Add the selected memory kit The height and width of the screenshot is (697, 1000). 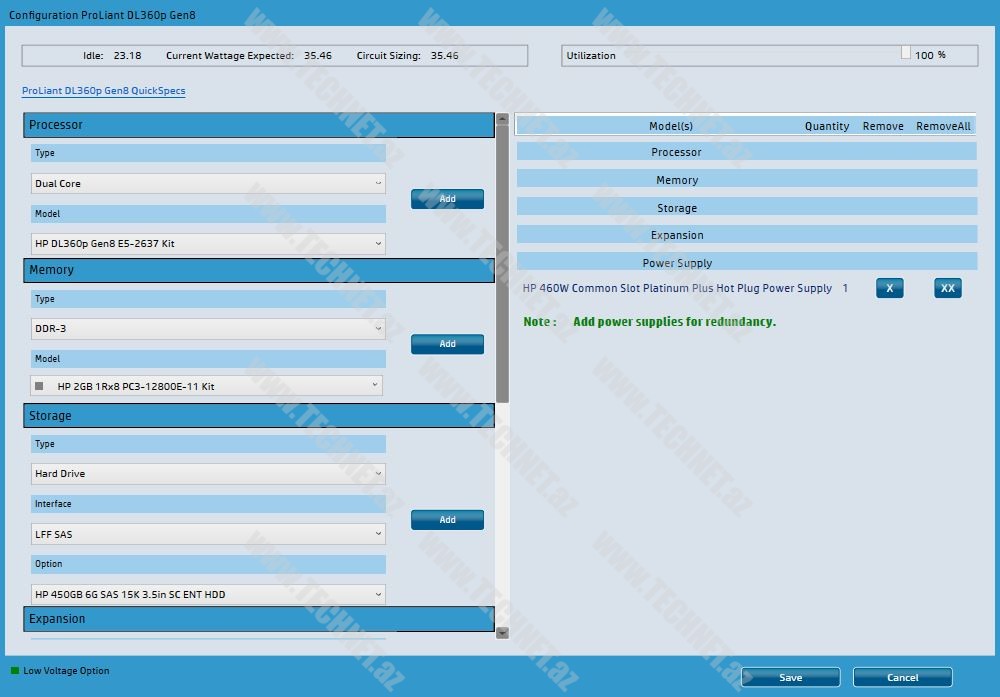click(447, 344)
